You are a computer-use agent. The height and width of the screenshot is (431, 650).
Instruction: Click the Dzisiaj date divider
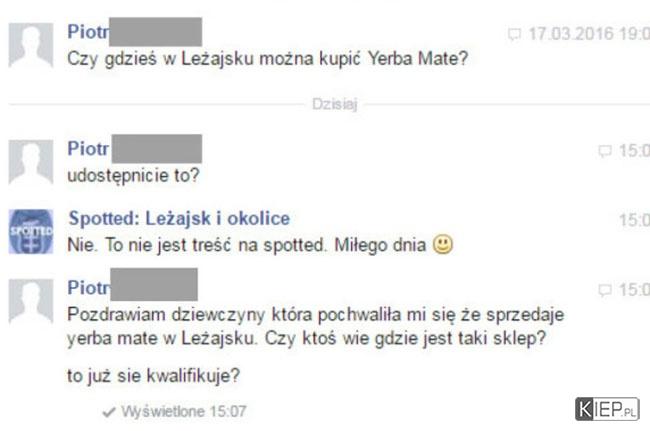click(x=335, y=104)
